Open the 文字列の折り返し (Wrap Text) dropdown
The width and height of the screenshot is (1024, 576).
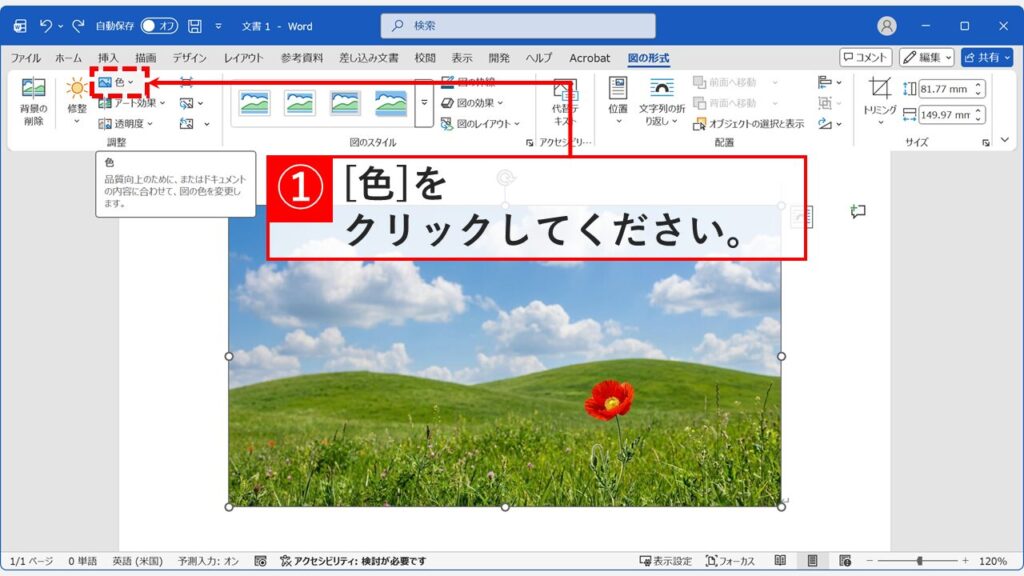[x=661, y=110]
